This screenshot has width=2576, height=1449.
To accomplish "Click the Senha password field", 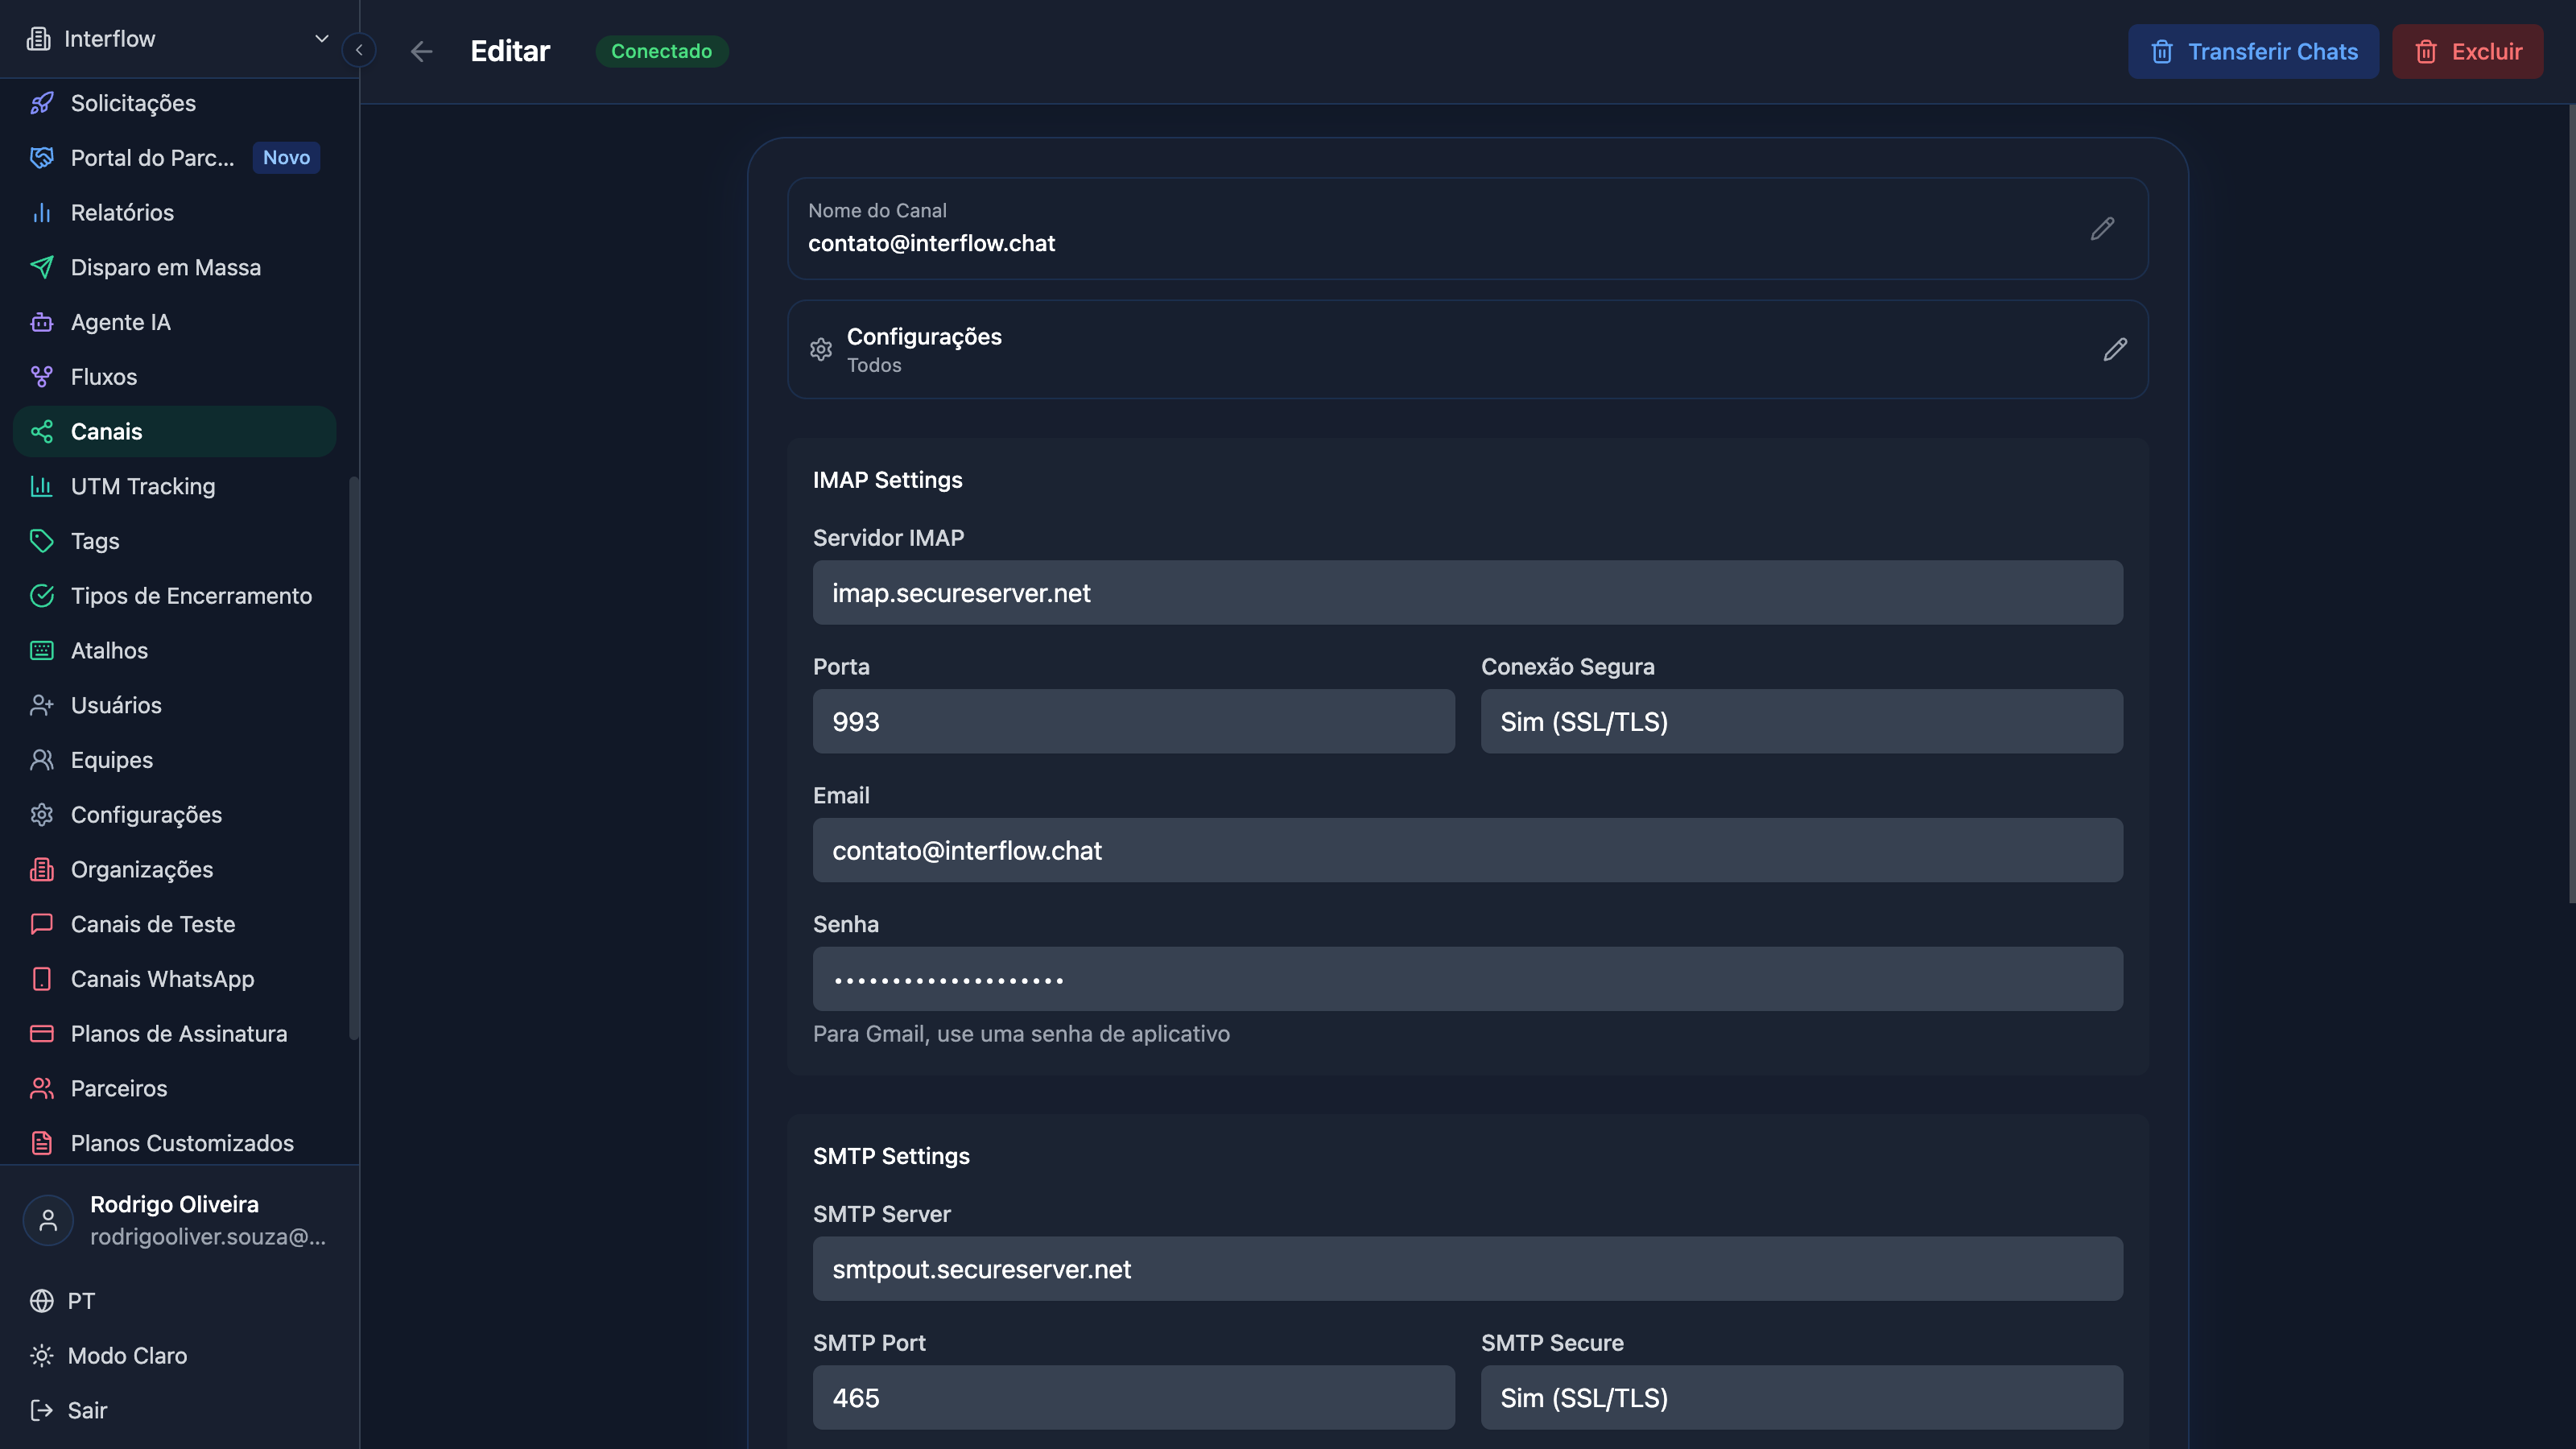I will click(x=1467, y=979).
